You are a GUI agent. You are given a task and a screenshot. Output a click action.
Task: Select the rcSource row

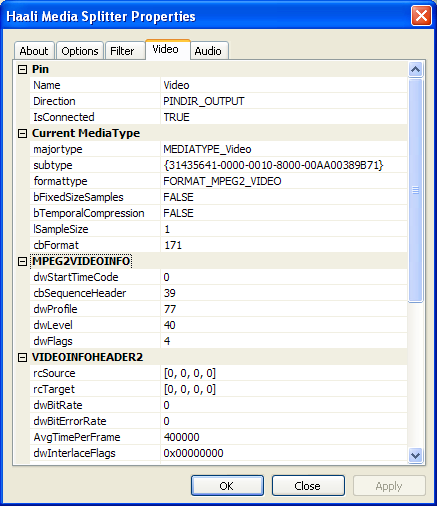click(x=218, y=373)
